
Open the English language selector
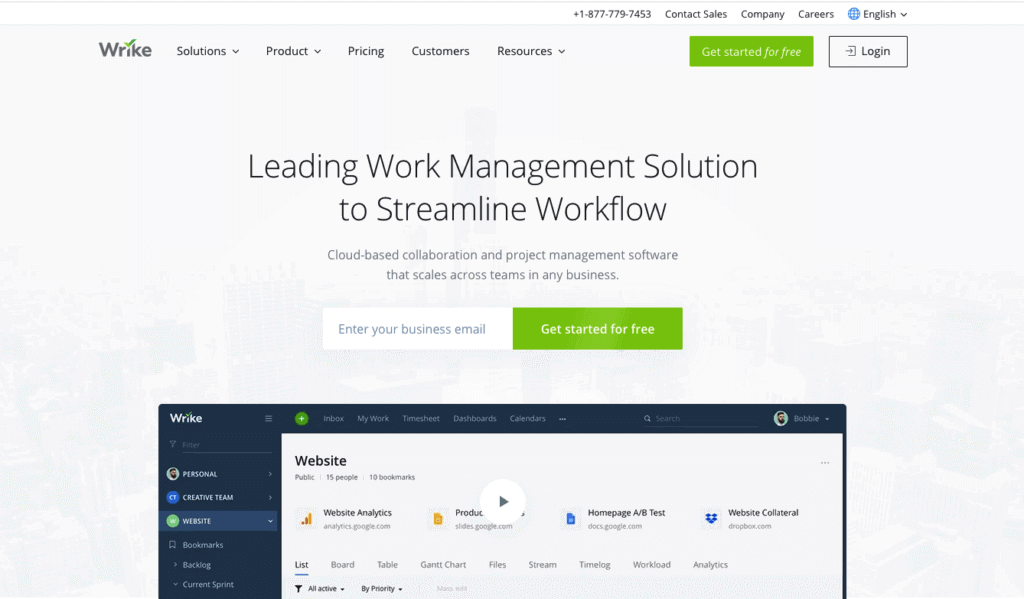click(x=878, y=14)
